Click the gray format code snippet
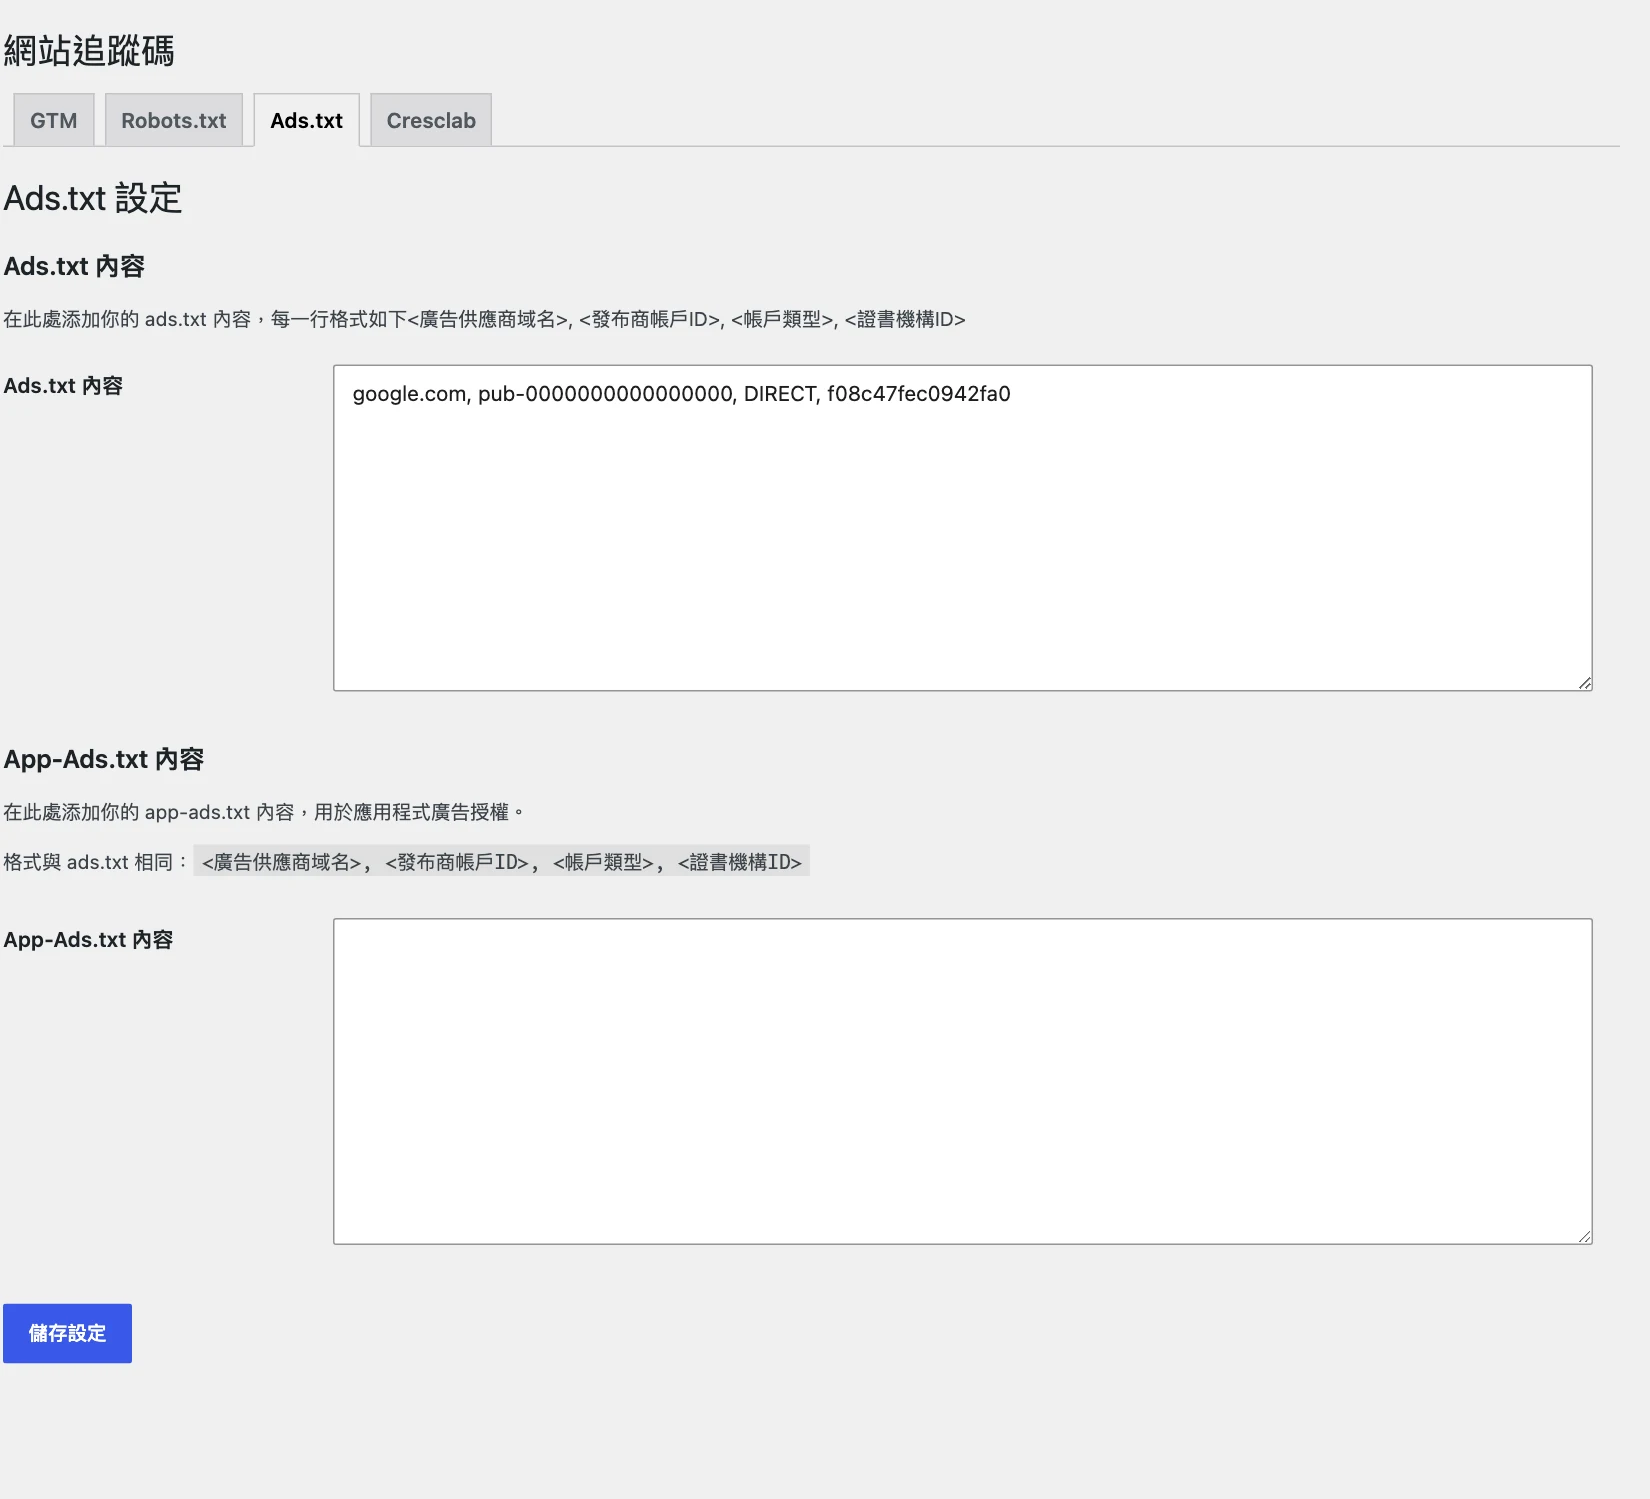Screen dimensions: 1650x1499 tap(501, 861)
